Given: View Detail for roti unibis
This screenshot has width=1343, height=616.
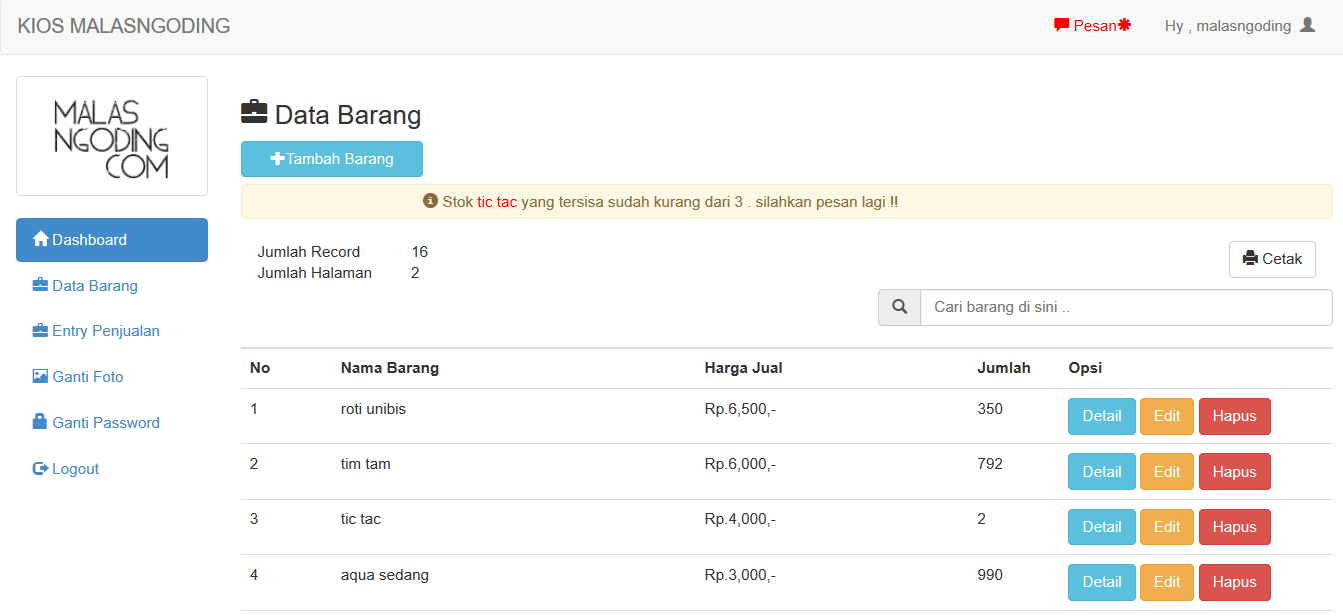Looking at the screenshot, I should tap(1101, 417).
